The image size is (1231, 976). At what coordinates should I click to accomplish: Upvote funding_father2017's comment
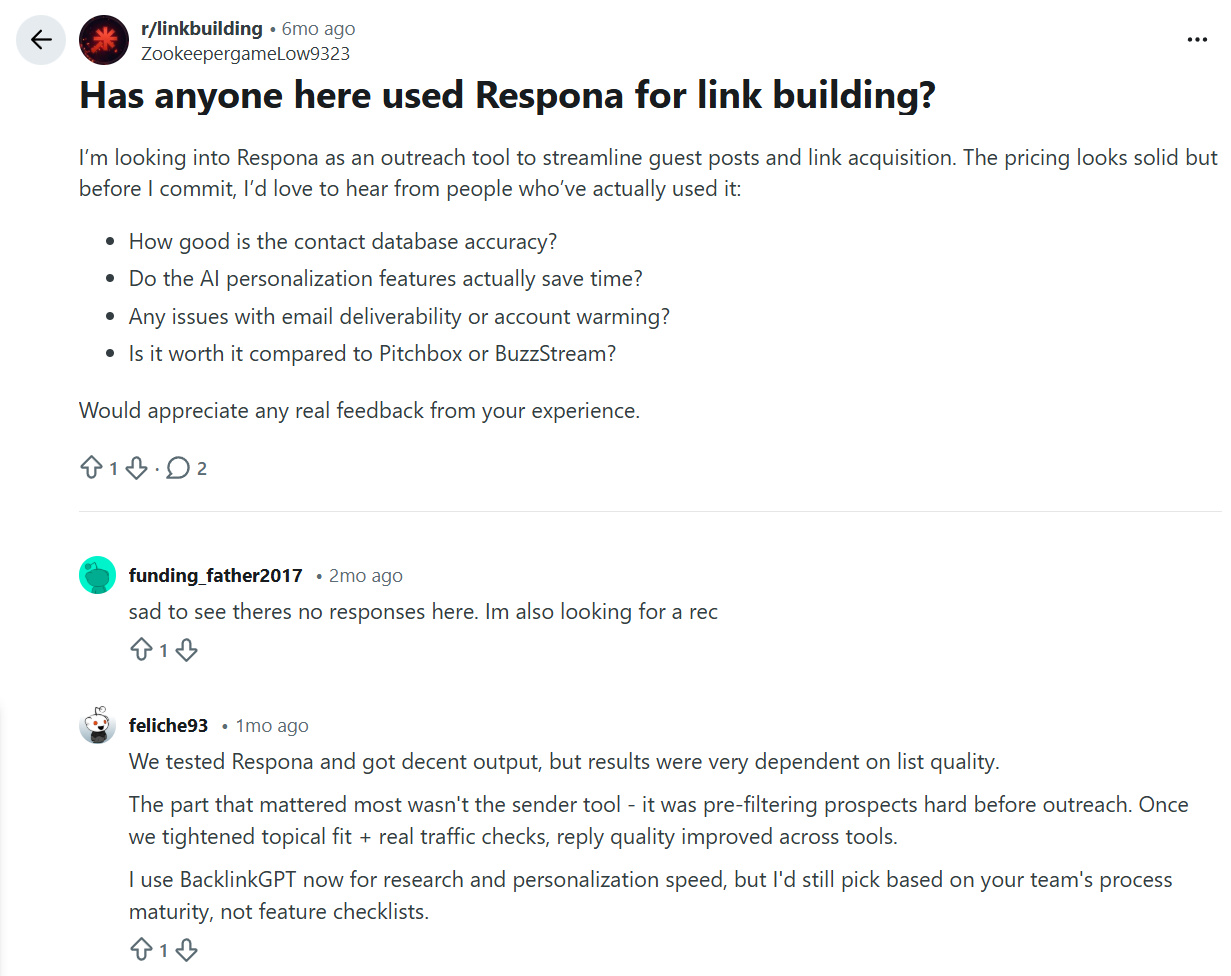point(143,649)
